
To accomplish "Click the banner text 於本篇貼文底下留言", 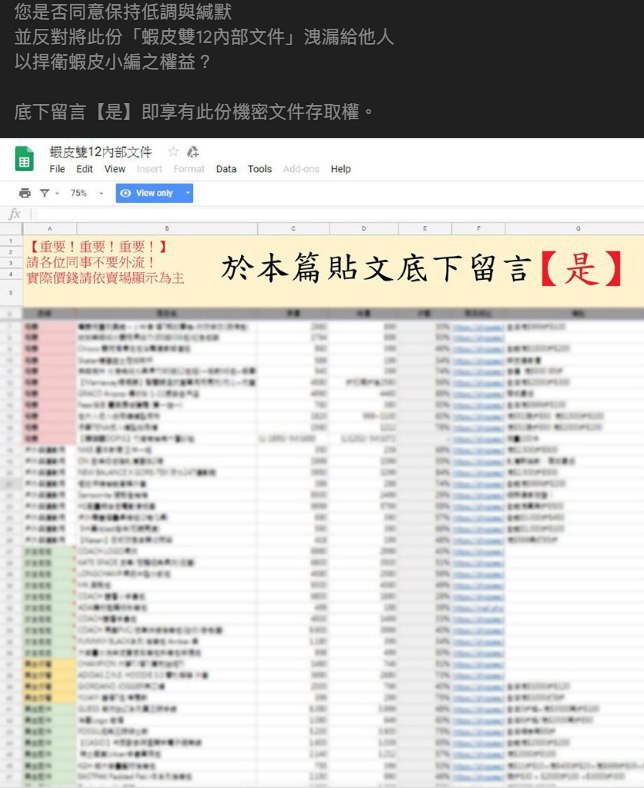I will (377, 268).
